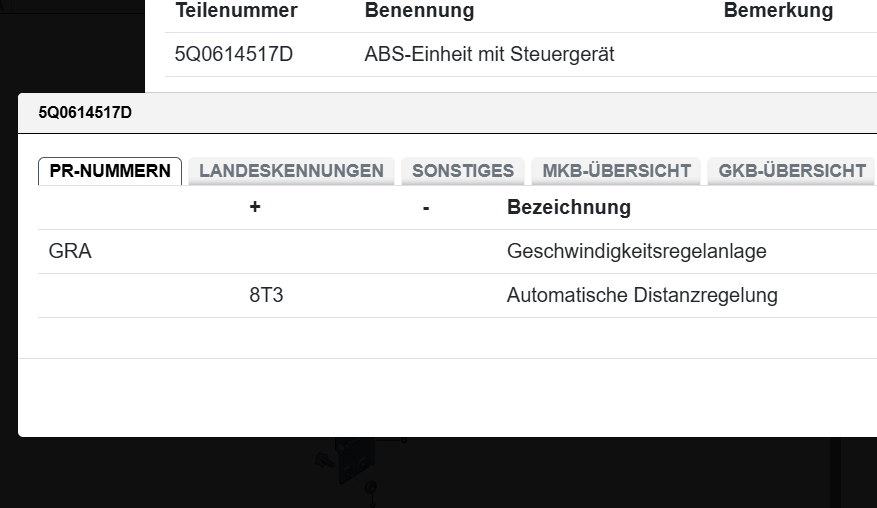Select the GRA row label
The height and width of the screenshot is (508, 877).
point(70,252)
